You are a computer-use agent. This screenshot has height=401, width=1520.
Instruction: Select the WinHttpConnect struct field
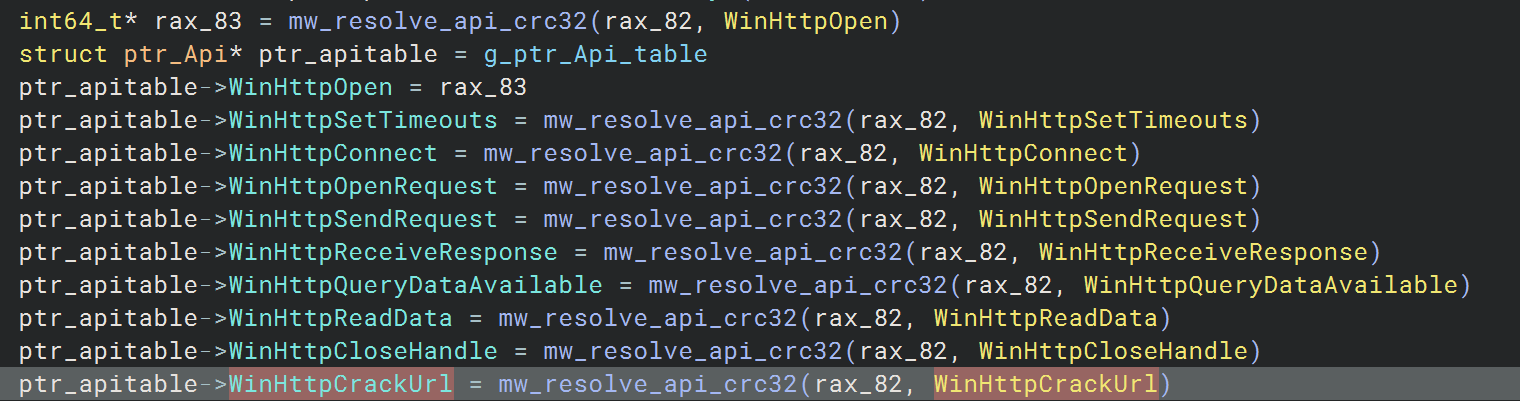333,153
